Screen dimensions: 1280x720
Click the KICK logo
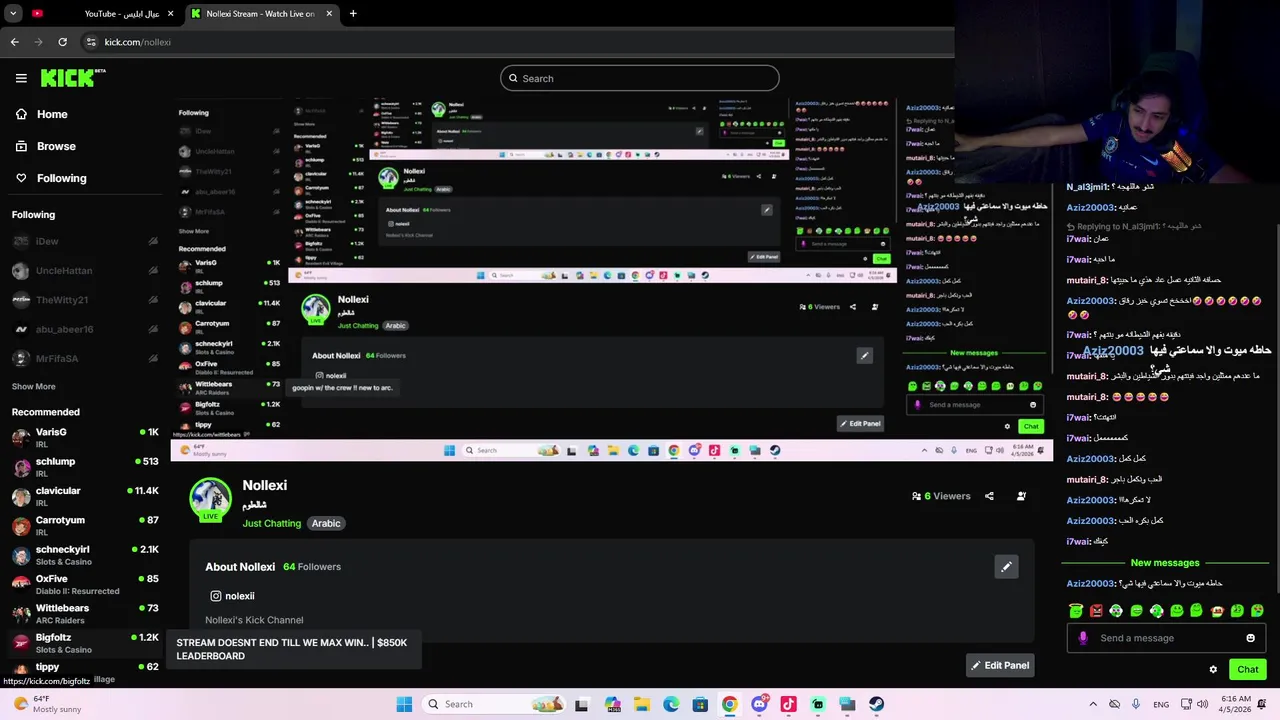click(73, 78)
